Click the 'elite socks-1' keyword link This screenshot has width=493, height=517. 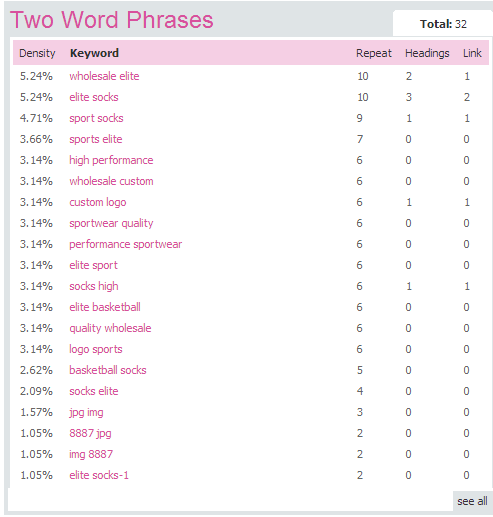click(x=99, y=475)
